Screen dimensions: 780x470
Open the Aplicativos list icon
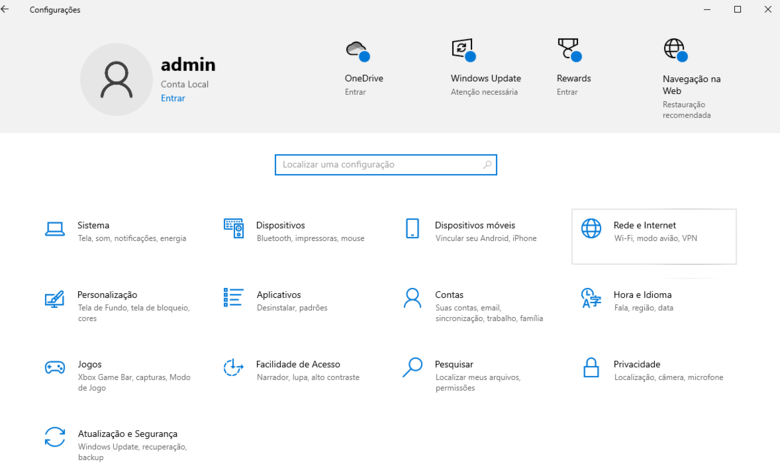(x=233, y=298)
